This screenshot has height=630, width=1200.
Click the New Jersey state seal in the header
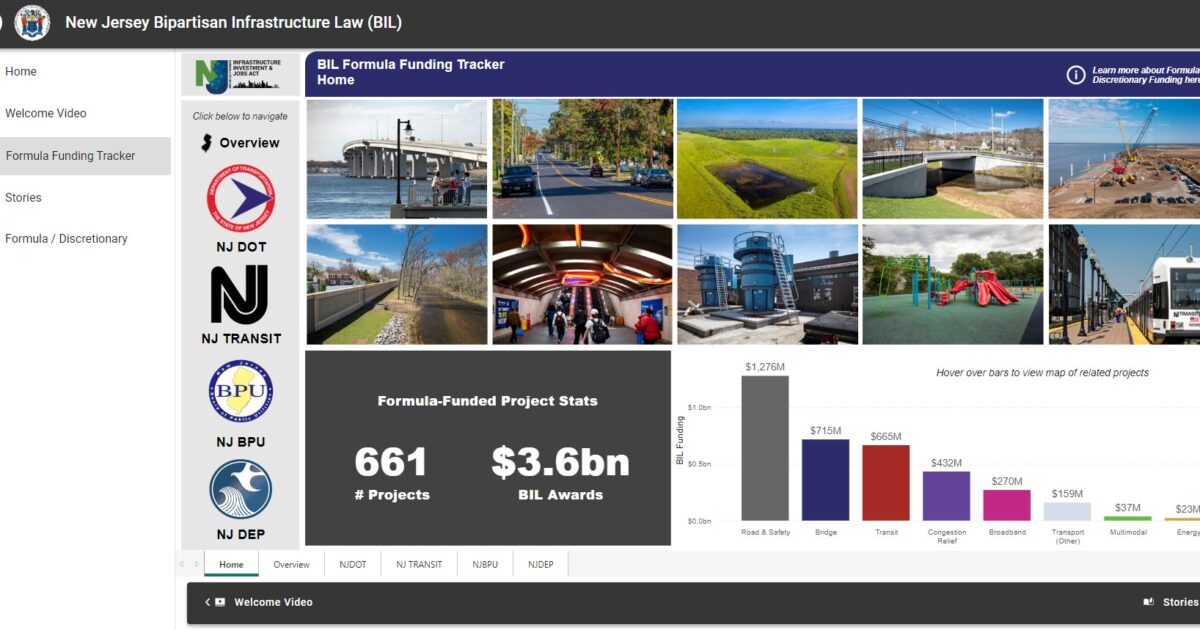click(x=31, y=22)
